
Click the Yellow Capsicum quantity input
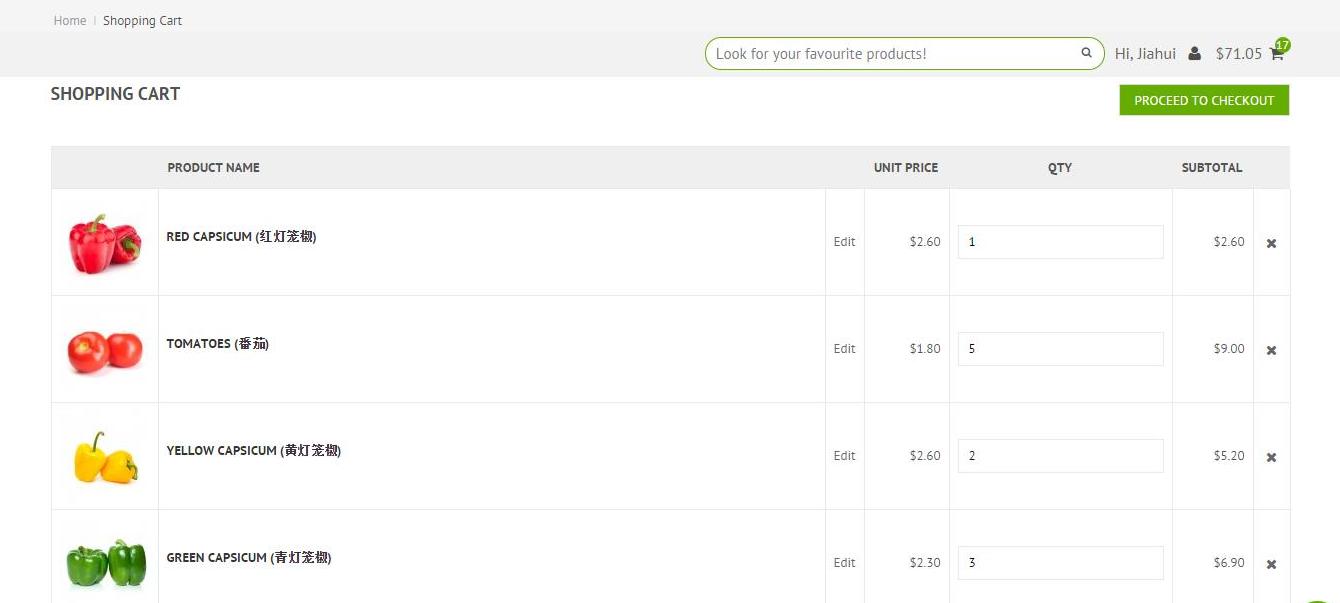coord(1060,456)
